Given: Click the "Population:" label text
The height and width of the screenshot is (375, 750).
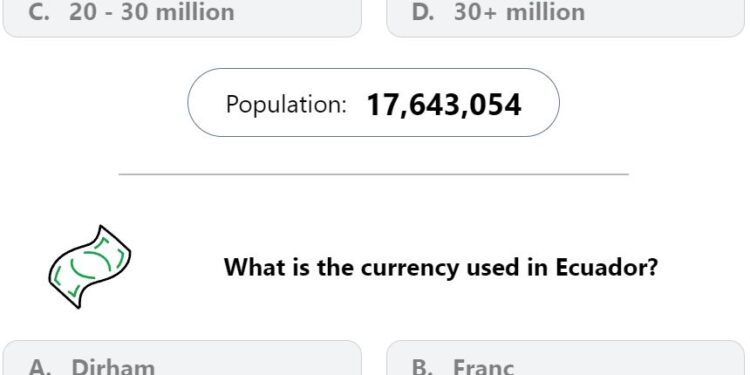Looking at the screenshot, I should click(286, 104).
